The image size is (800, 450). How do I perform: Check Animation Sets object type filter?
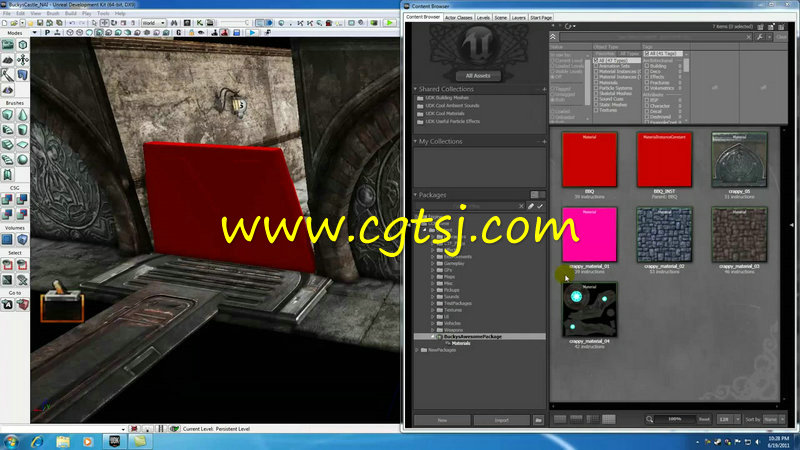pyautogui.click(x=596, y=66)
